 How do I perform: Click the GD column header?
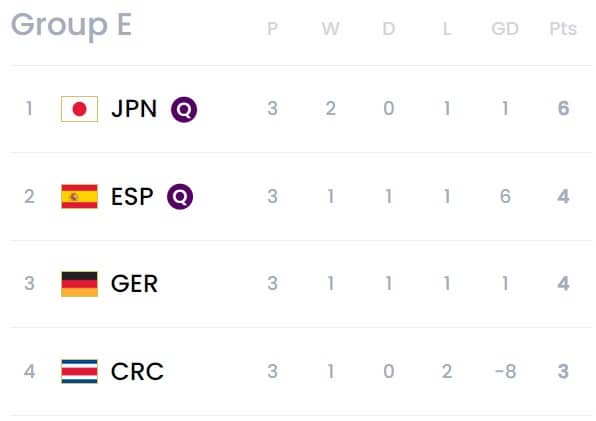click(505, 28)
